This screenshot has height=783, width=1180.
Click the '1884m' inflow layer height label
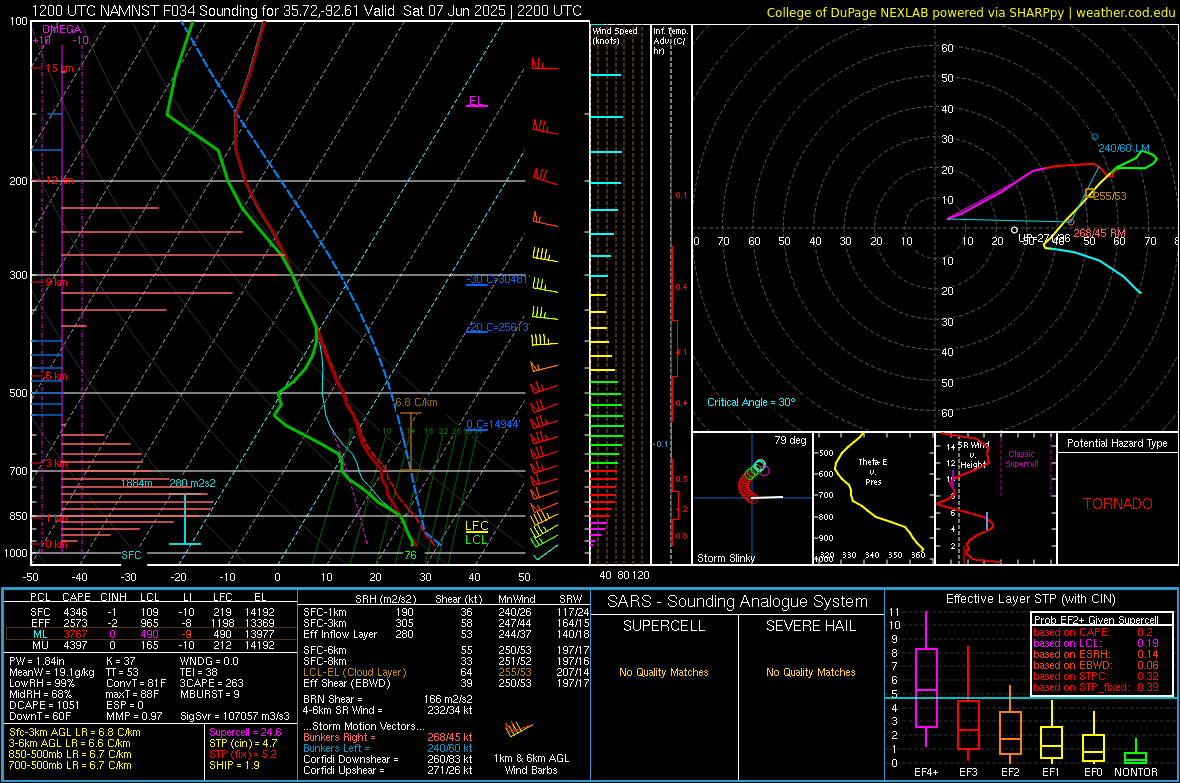[x=136, y=483]
